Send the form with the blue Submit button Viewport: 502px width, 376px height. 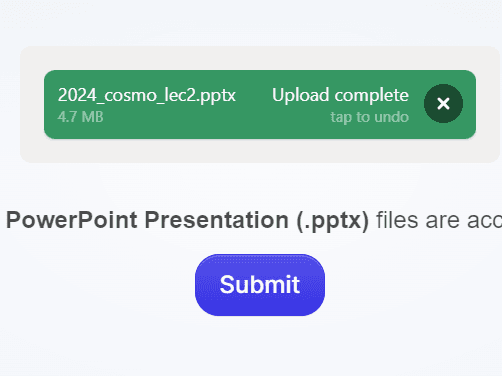(x=260, y=285)
